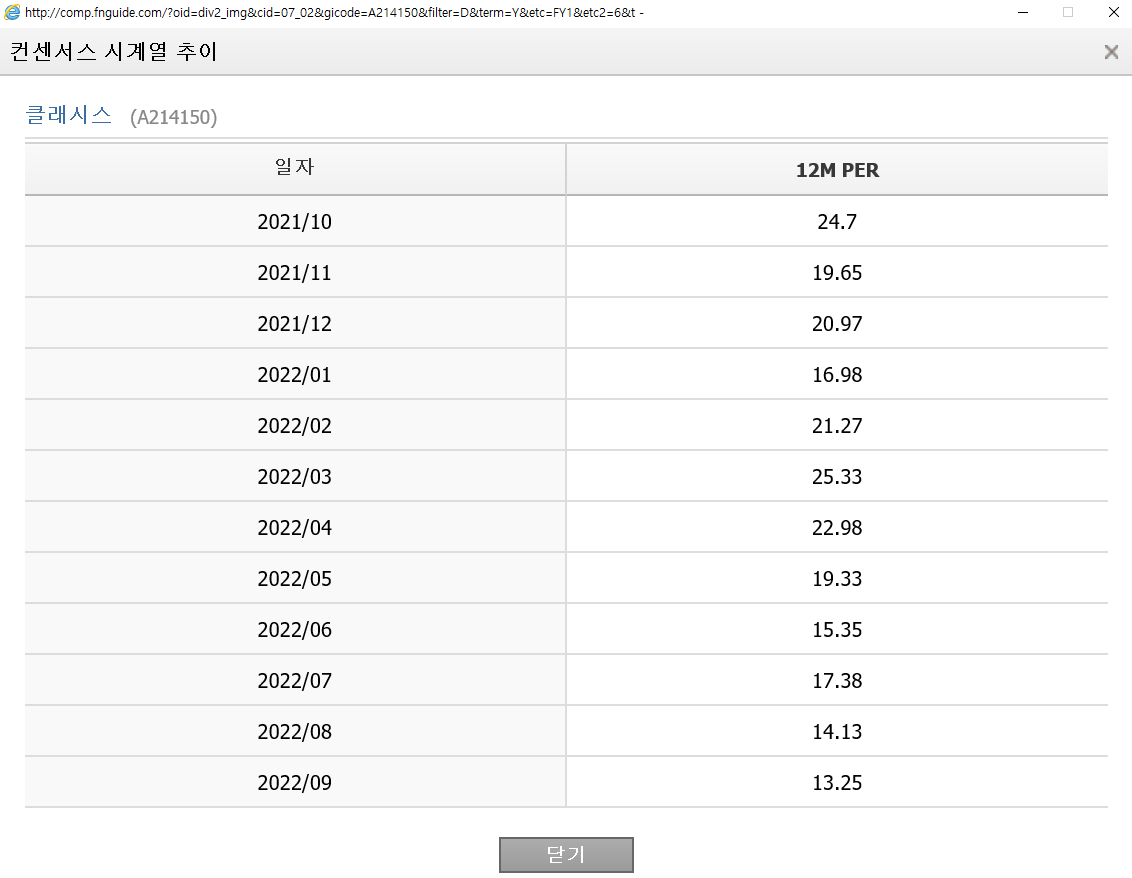Viewport: 1132px width, 878px height.
Task: Click the PER value 15.35
Action: 837,630
